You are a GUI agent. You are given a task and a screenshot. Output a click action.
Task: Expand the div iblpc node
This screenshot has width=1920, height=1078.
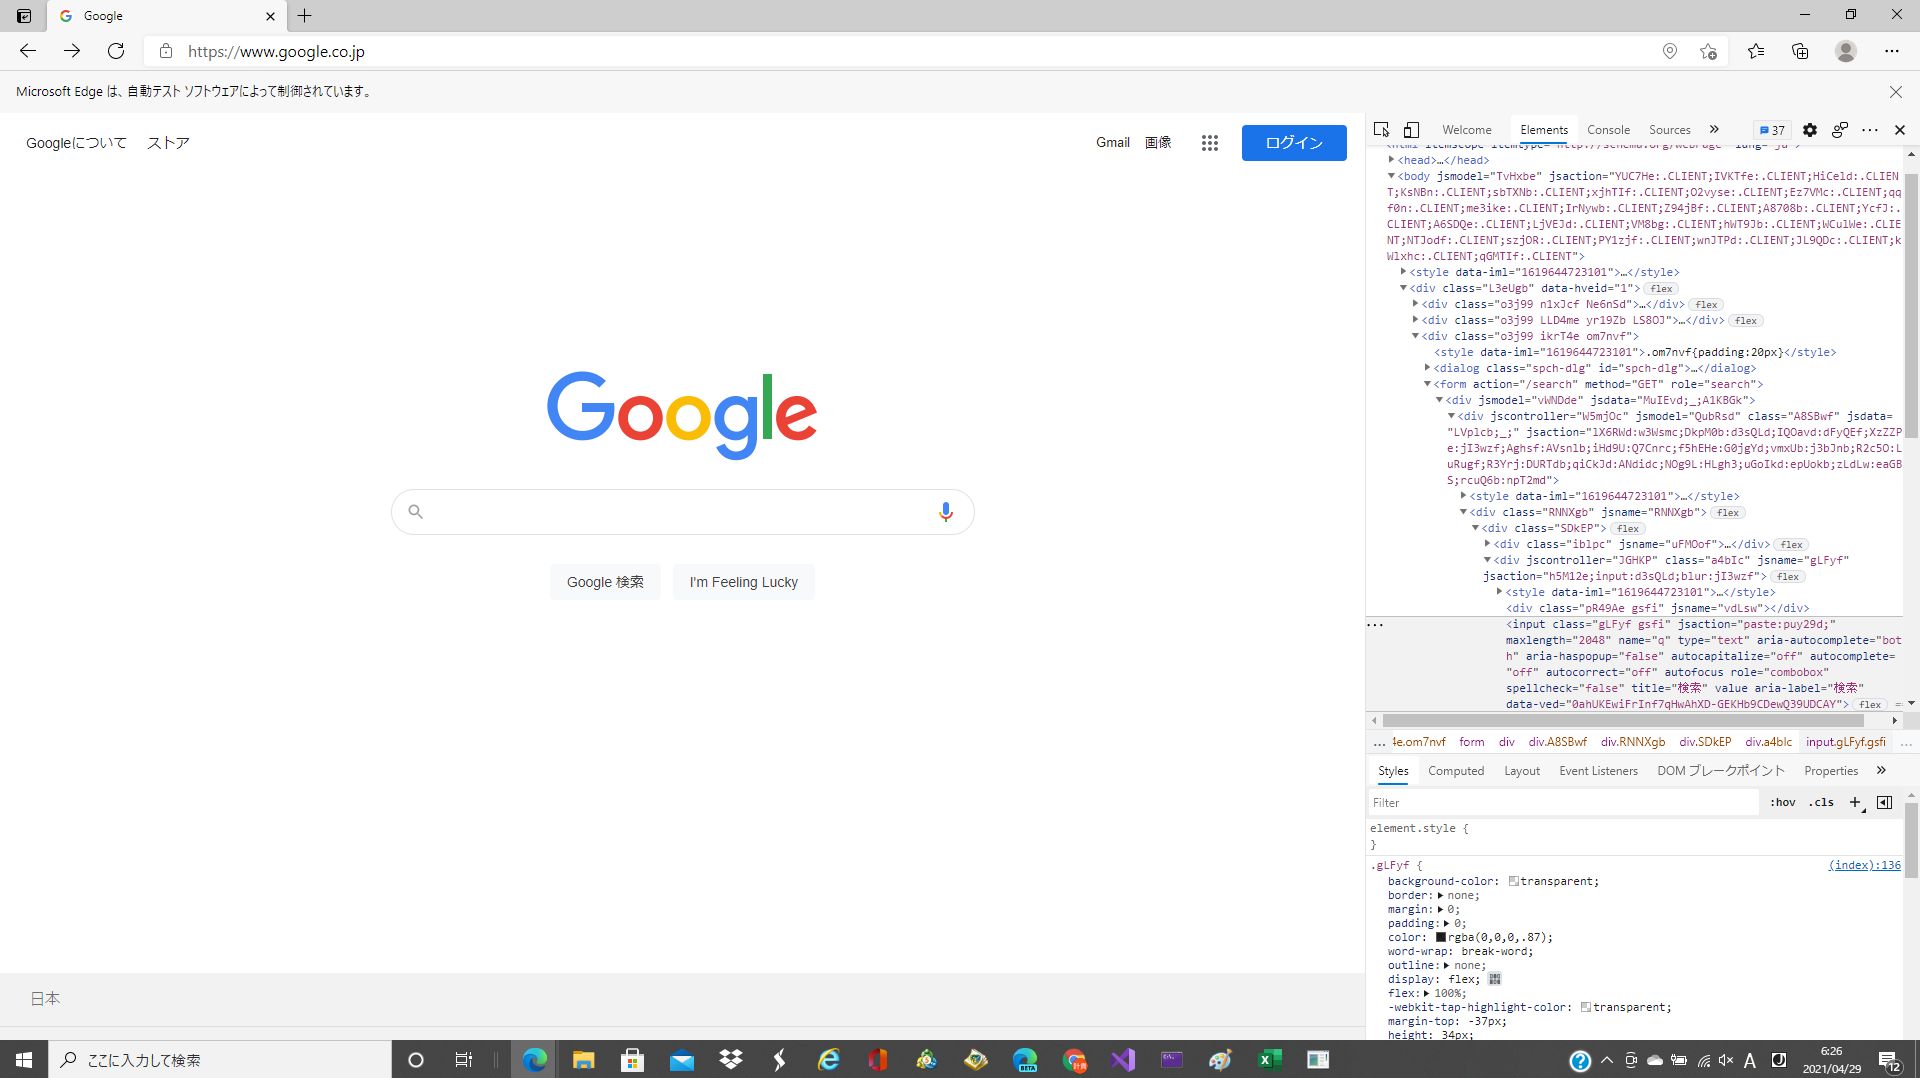1487,544
